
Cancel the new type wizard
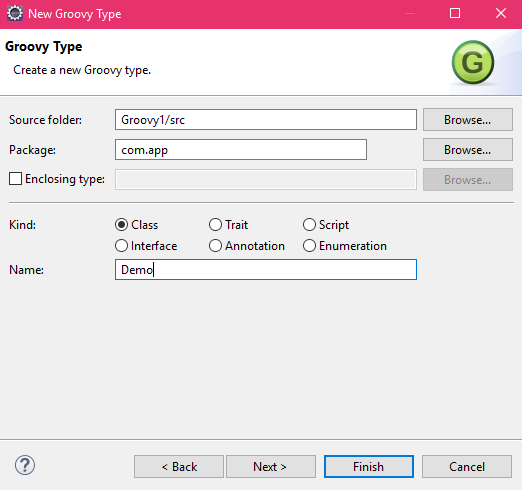[x=467, y=467]
